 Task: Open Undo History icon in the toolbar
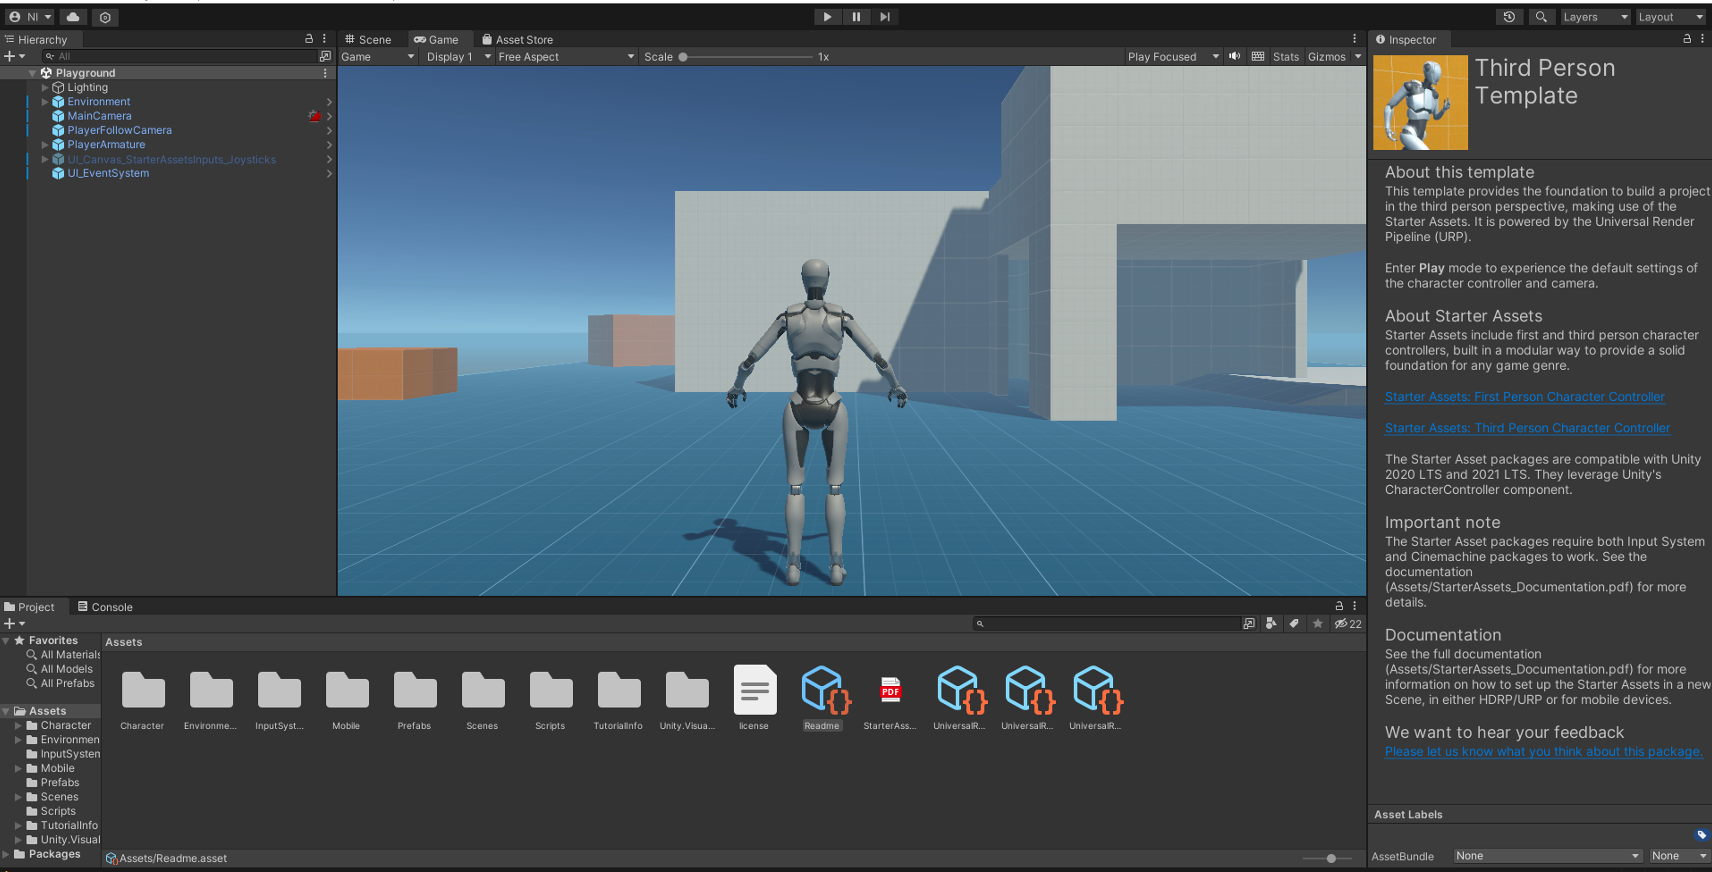[x=1509, y=17]
